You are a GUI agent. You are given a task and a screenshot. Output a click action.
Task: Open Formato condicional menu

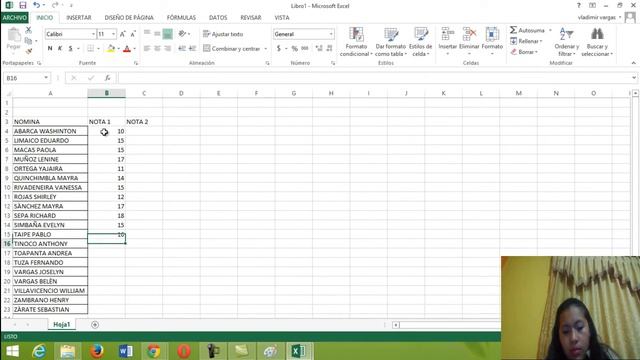356,42
